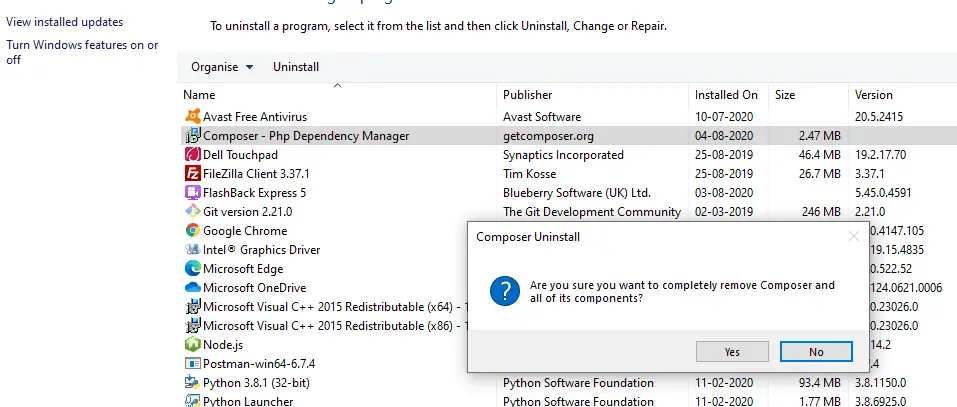Image resolution: width=957 pixels, height=407 pixels.
Task: Click the Avast Free Antivirus icon
Action: click(x=192, y=117)
